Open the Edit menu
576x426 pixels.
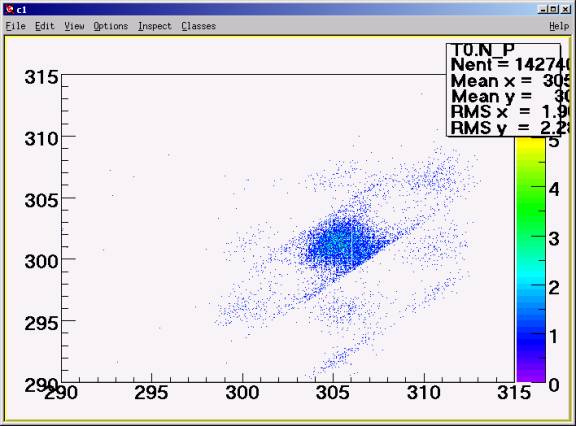pyautogui.click(x=45, y=26)
